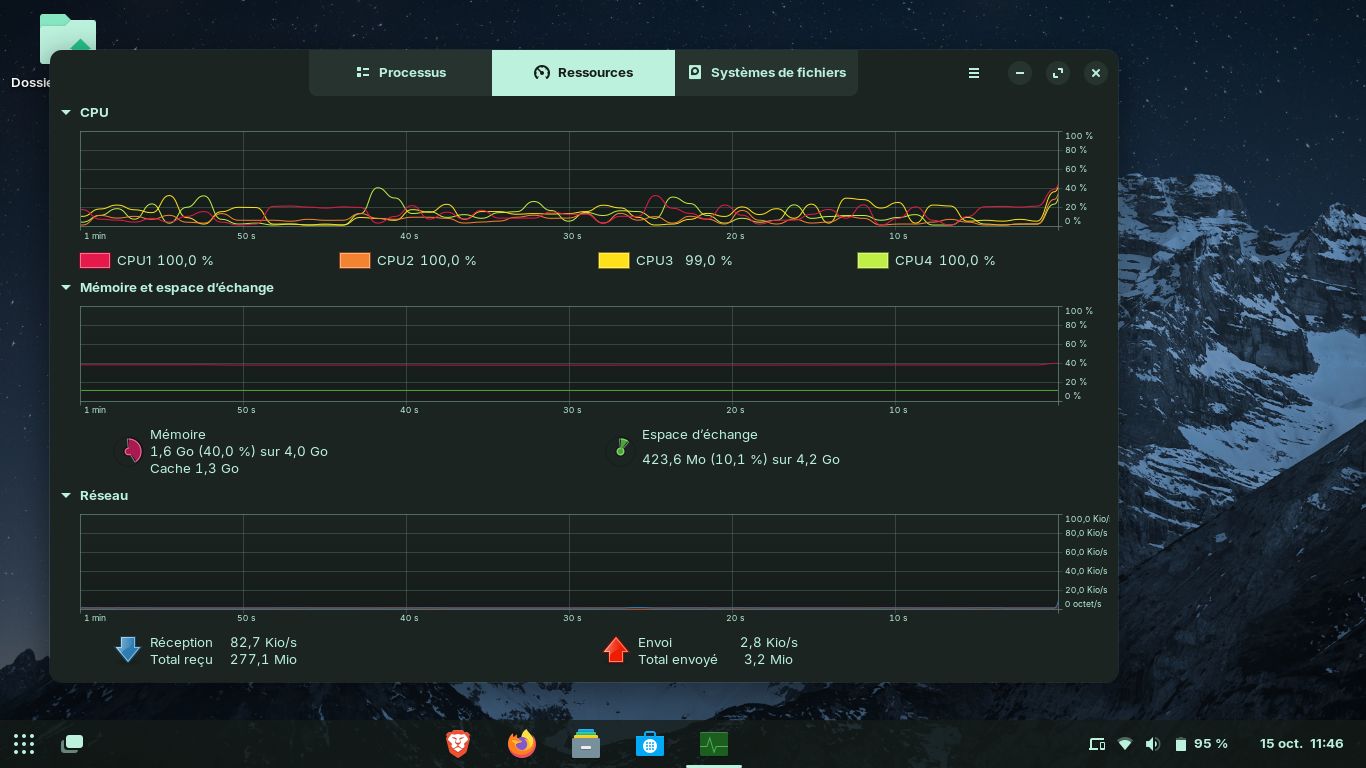The height and width of the screenshot is (768, 1366).
Task: Open the software store from dock
Action: [x=650, y=744]
